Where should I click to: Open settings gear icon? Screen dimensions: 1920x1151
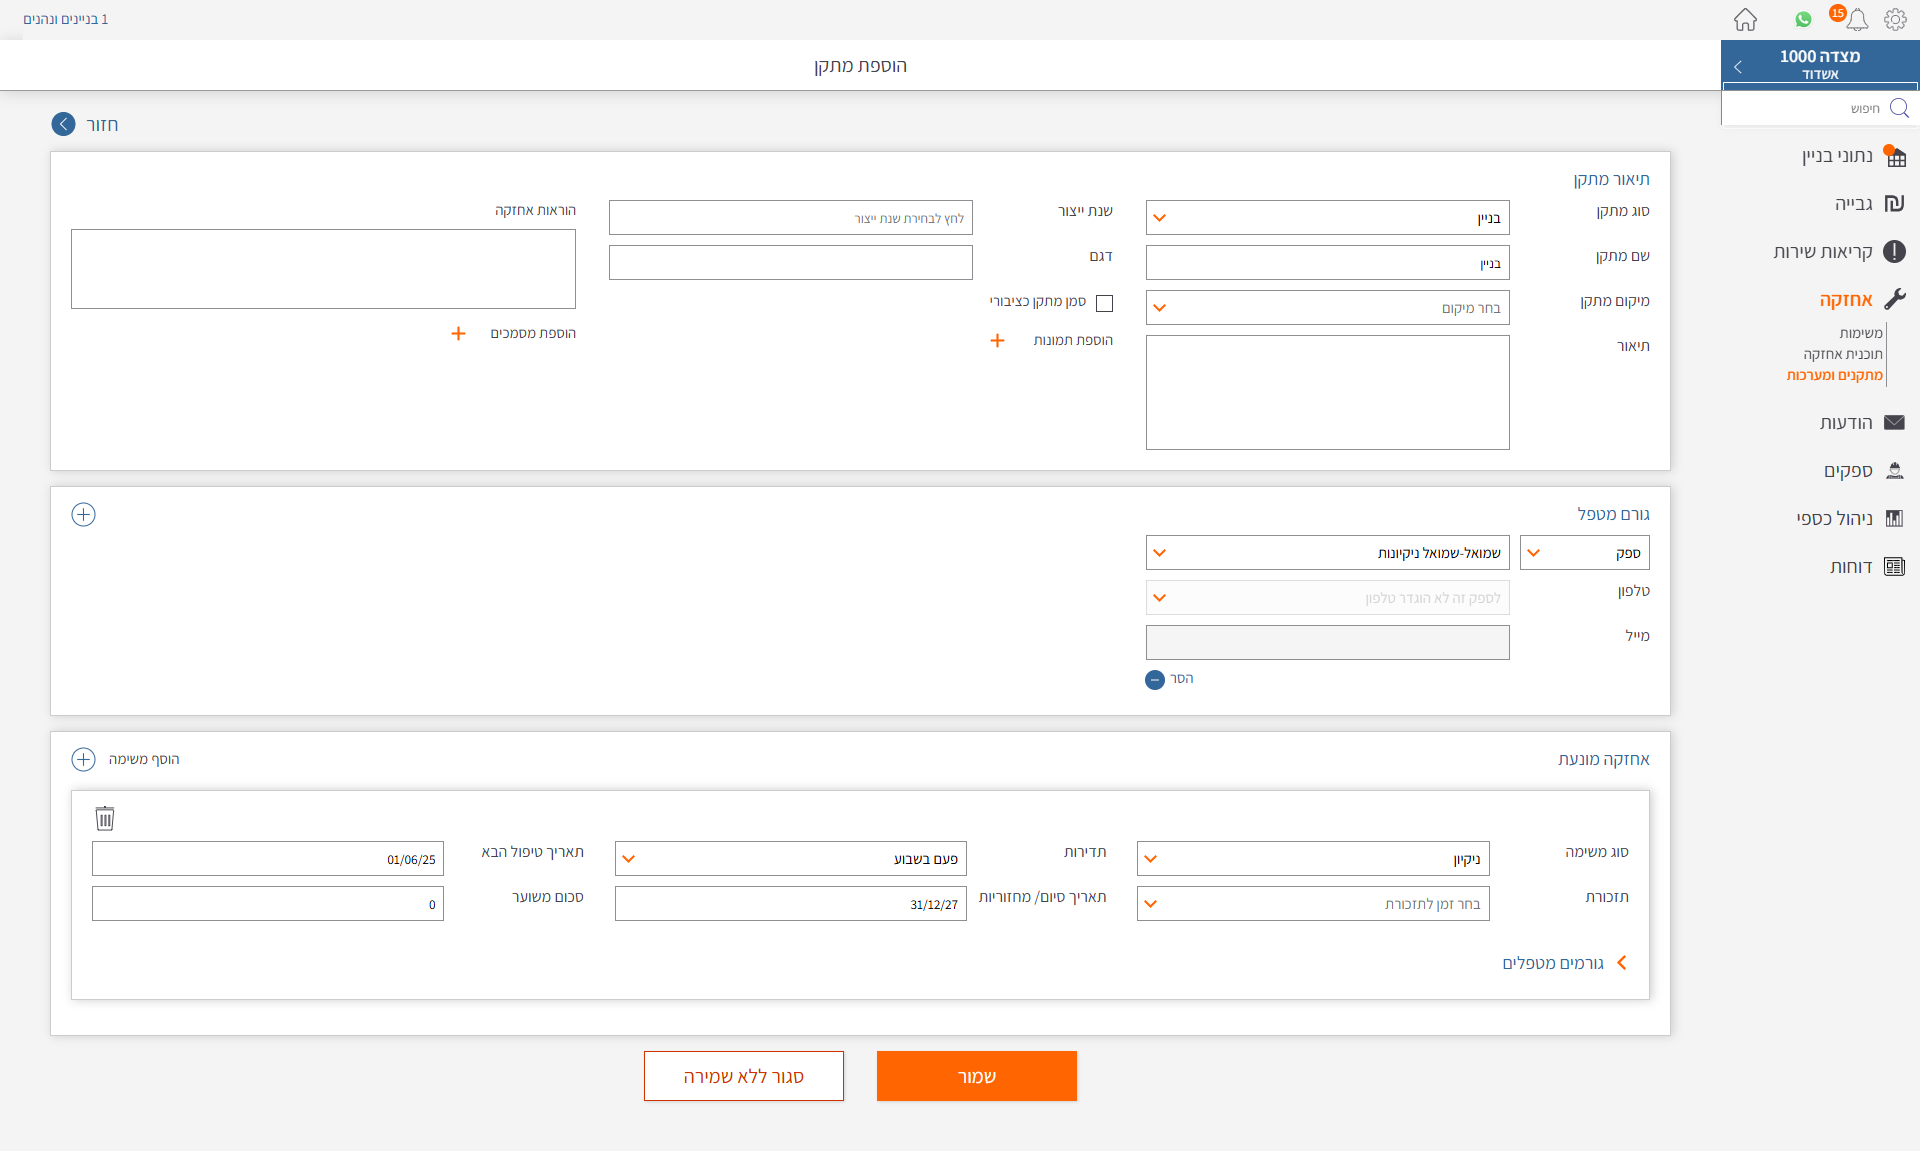click(x=1895, y=19)
